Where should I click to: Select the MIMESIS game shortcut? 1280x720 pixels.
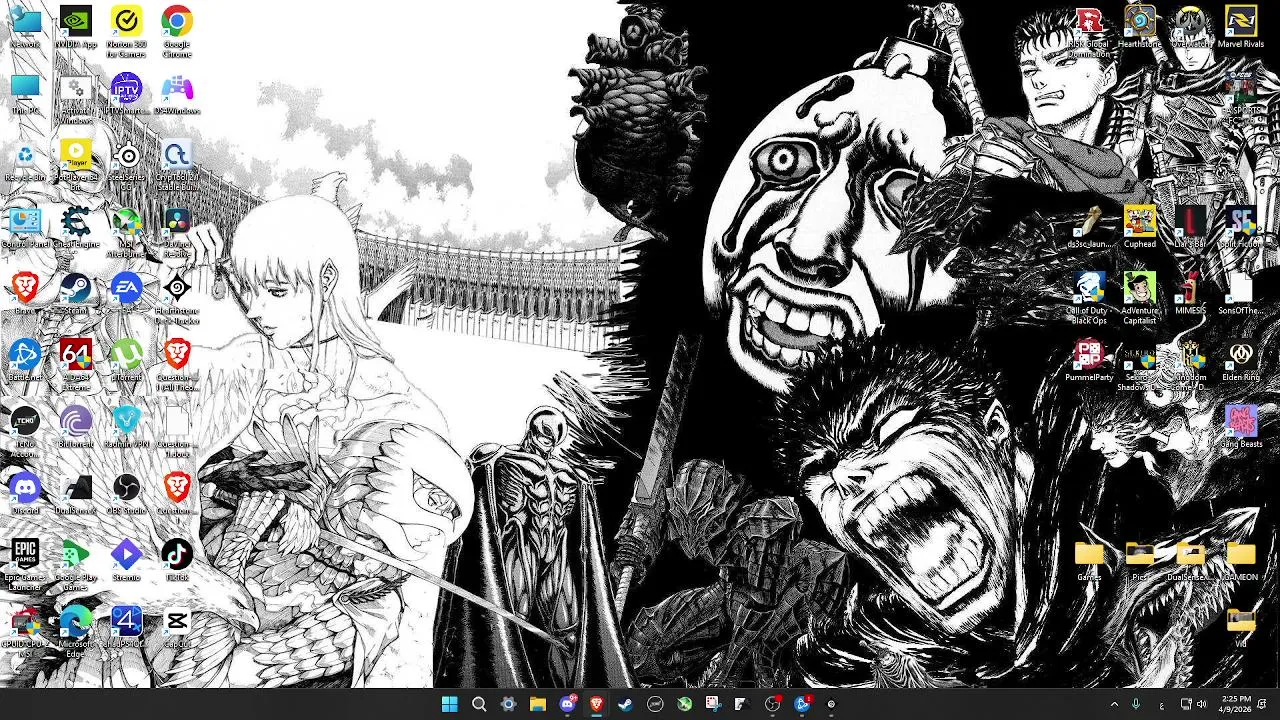(1190, 294)
